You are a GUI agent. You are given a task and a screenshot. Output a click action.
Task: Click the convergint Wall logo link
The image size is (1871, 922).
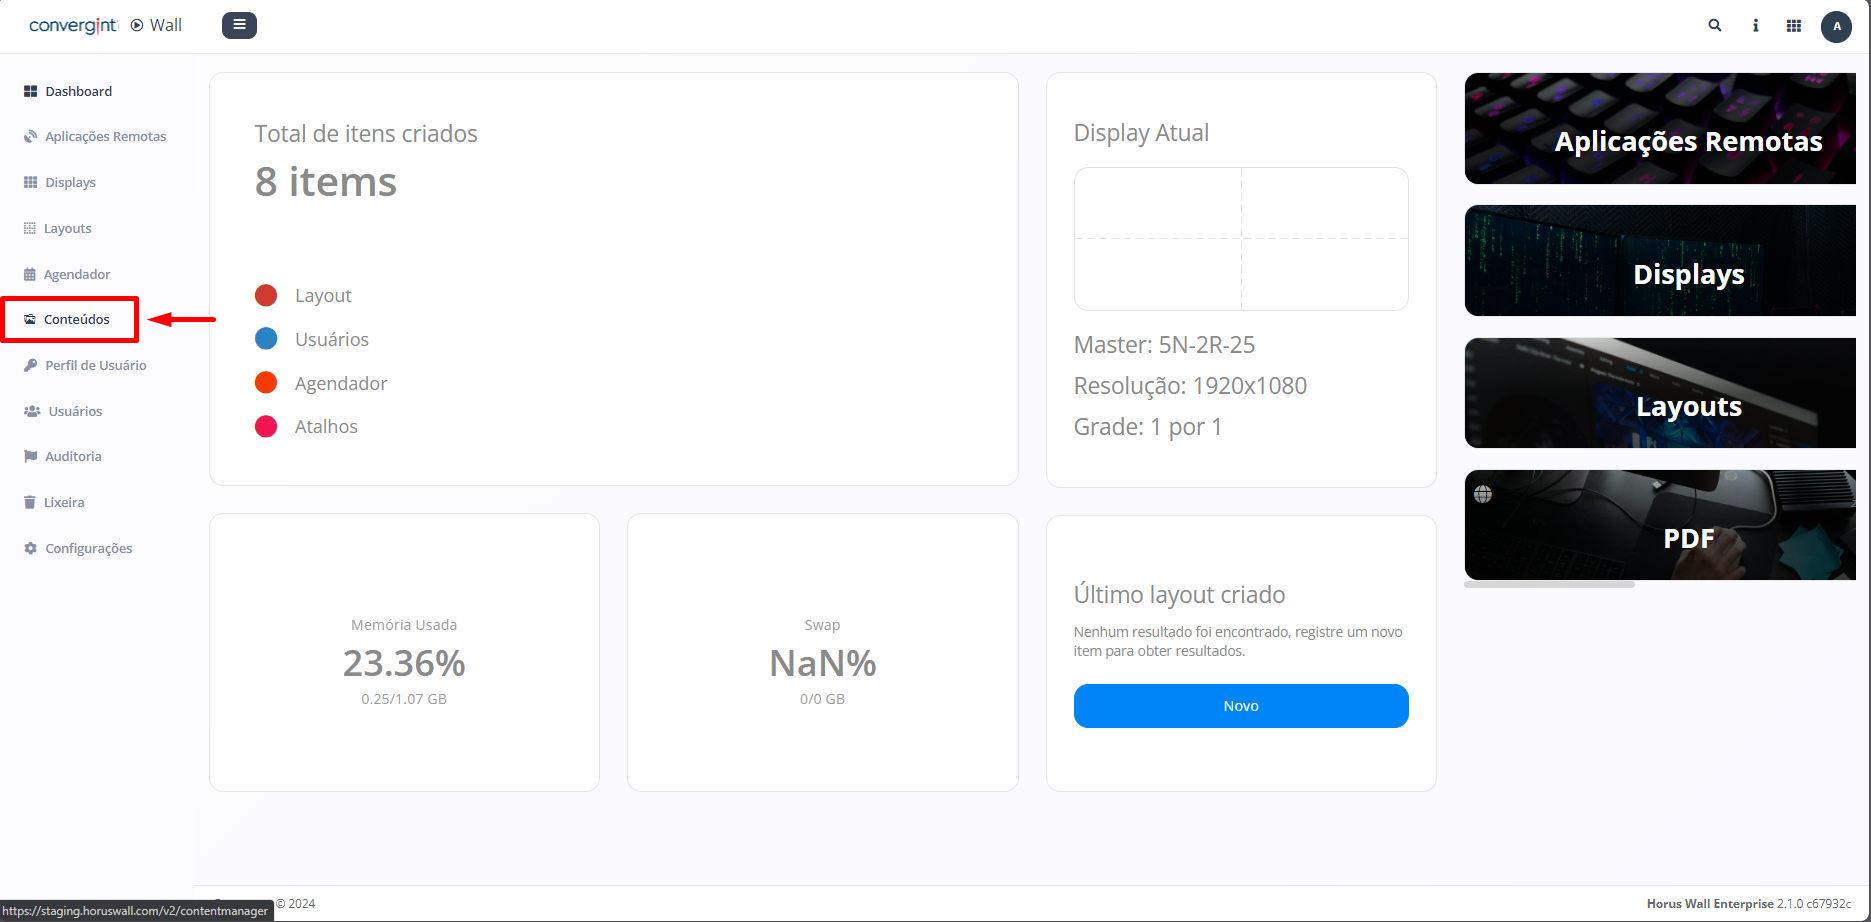coord(105,25)
